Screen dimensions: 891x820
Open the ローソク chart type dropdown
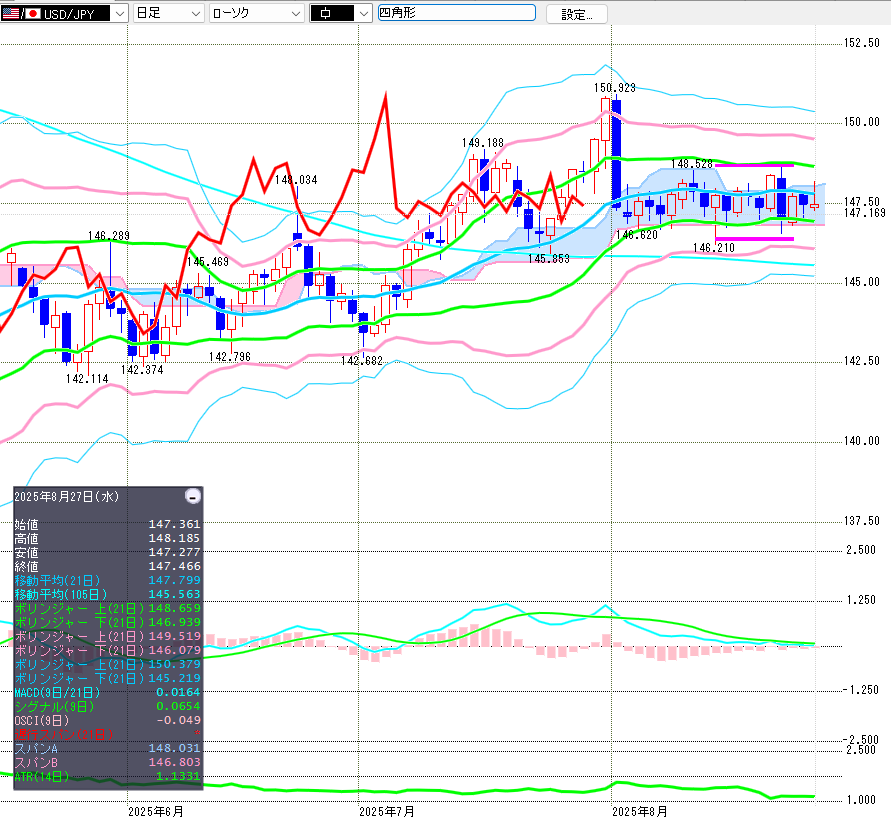256,13
